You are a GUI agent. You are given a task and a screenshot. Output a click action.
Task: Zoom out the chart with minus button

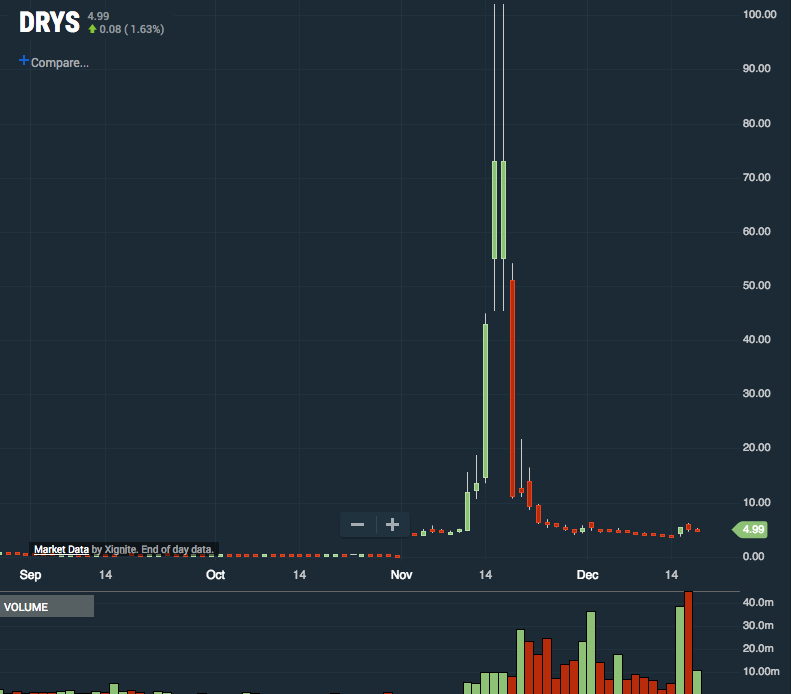pyautogui.click(x=357, y=524)
